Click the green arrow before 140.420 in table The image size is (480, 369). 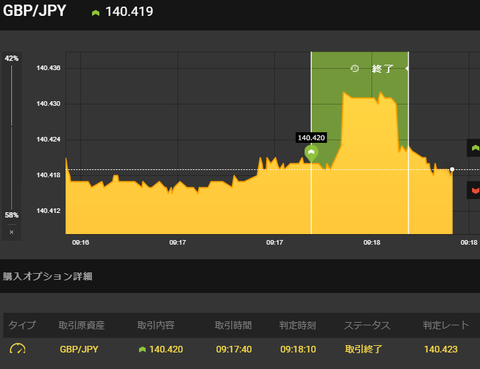point(142,349)
